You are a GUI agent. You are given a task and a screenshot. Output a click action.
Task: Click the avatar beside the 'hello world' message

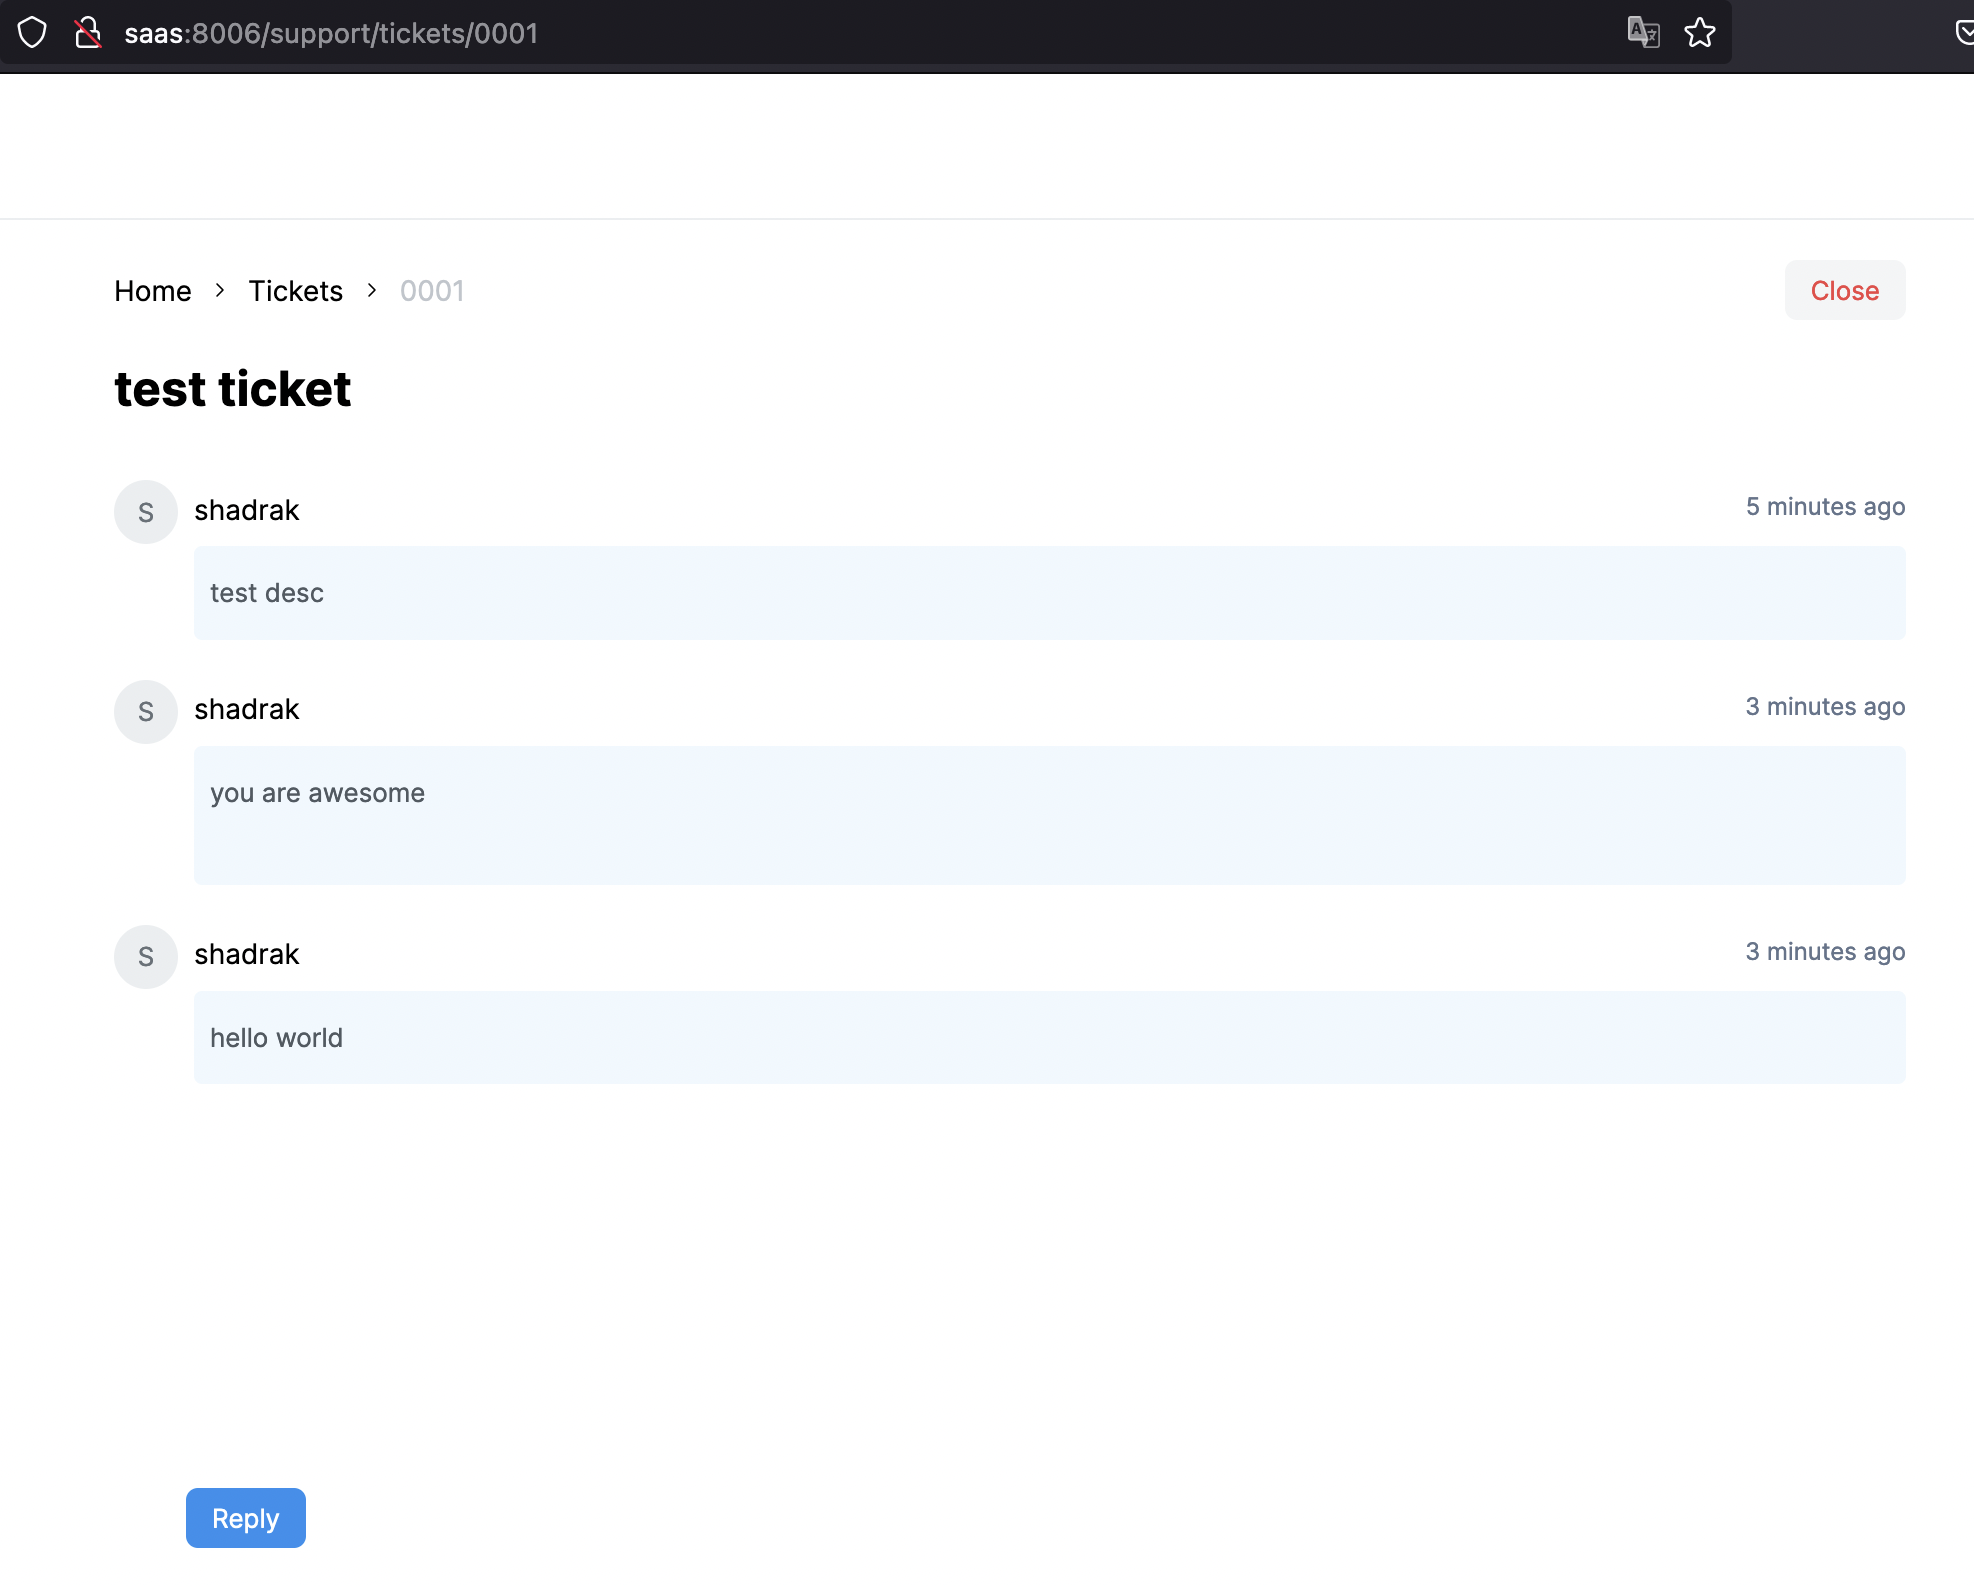point(145,956)
